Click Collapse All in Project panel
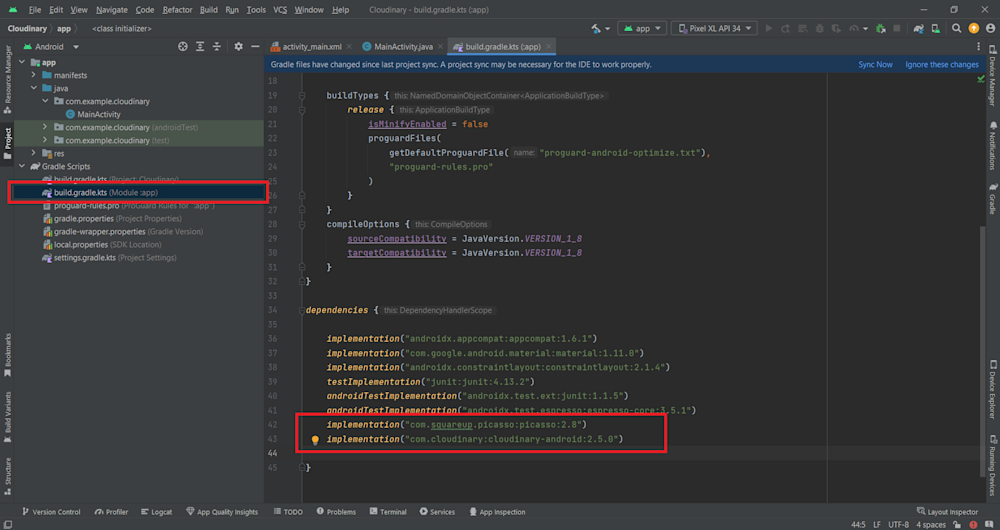1000x530 pixels. click(217, 47)
